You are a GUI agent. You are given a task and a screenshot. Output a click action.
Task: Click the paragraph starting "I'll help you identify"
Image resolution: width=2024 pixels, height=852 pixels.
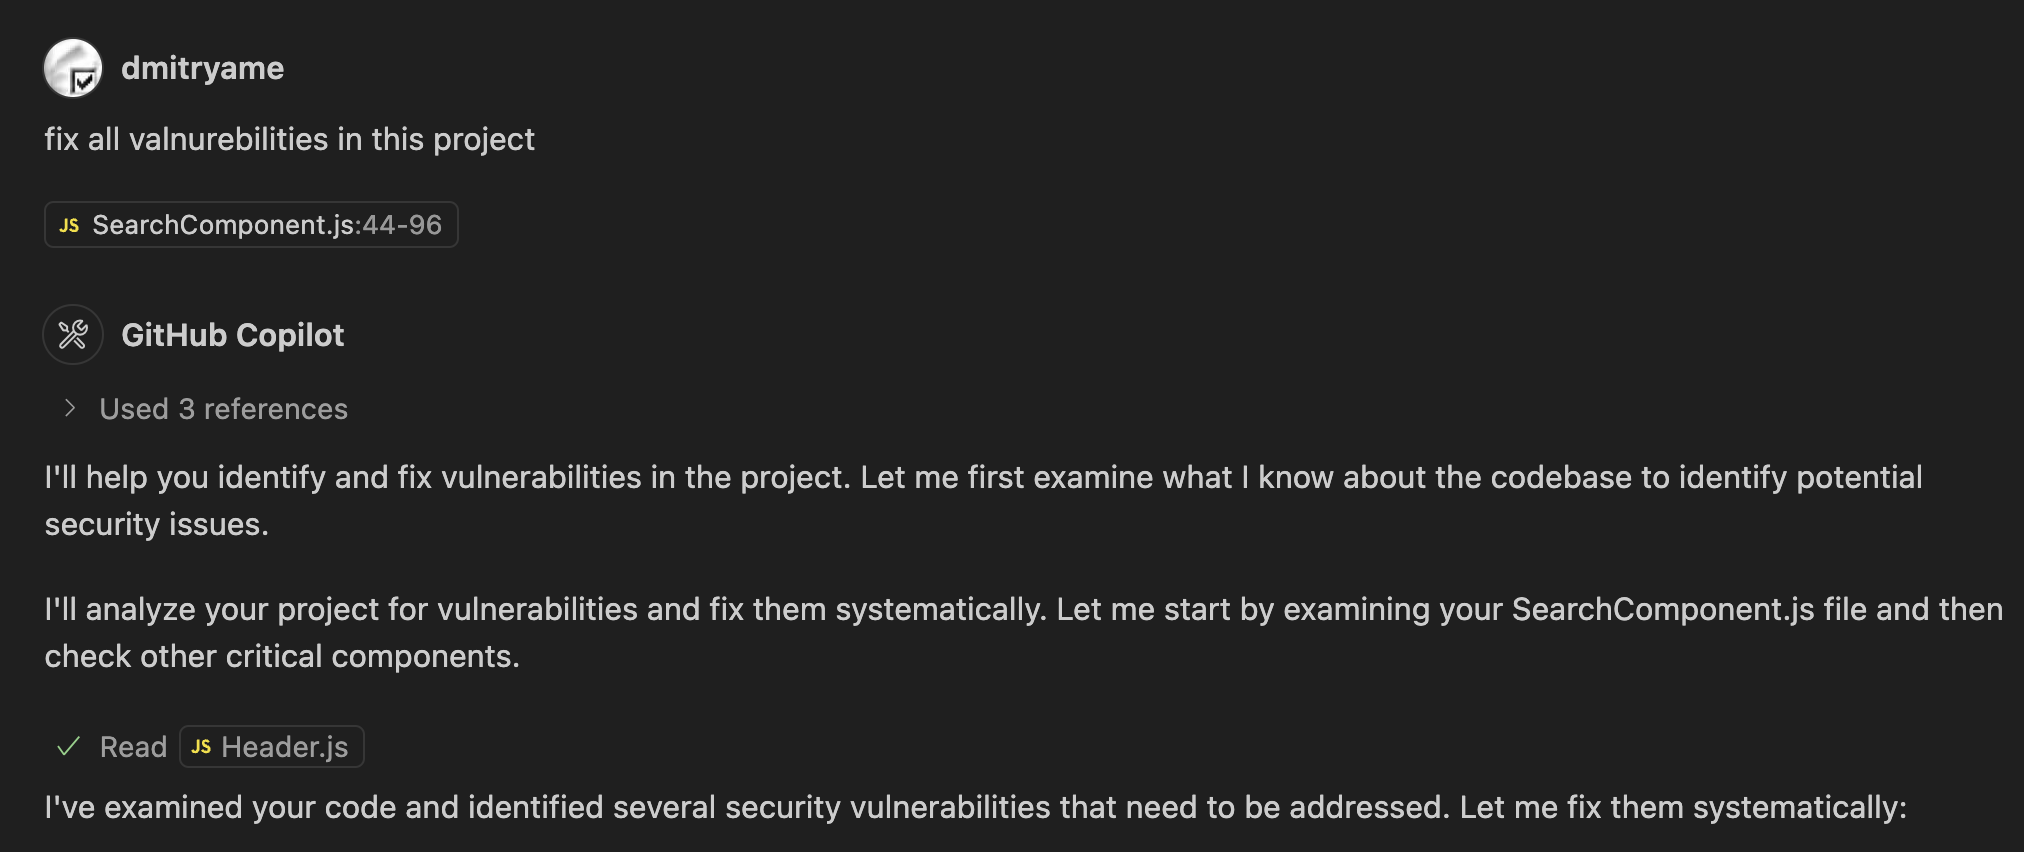pos(983,501)
